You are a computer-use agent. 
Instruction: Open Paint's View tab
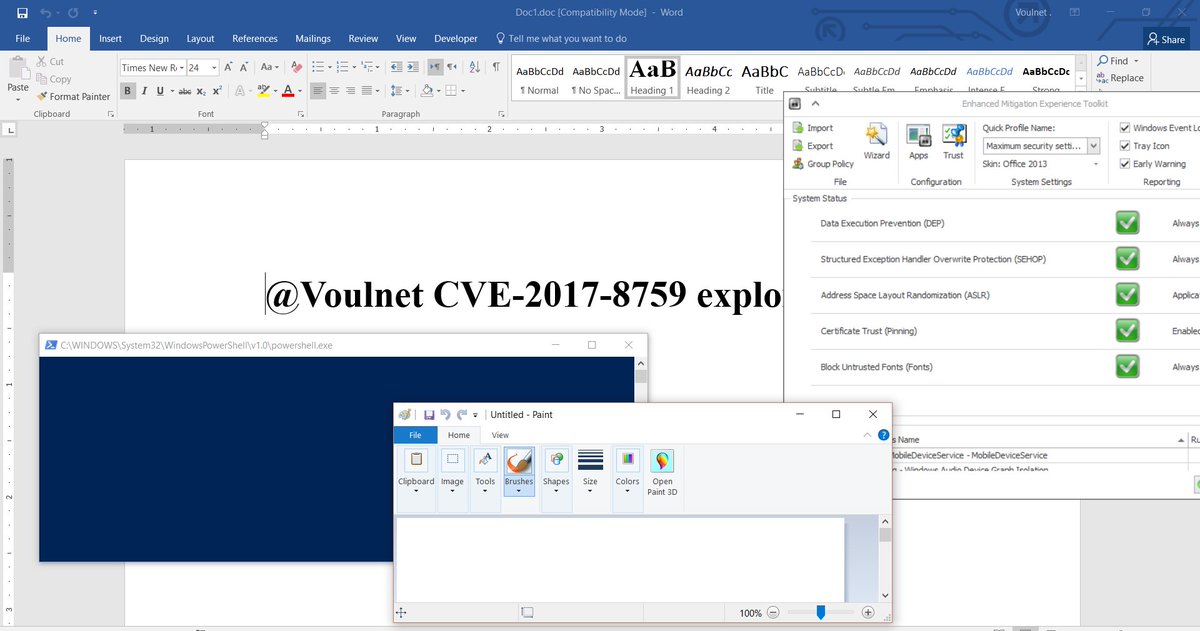click(x=500, y=434)
